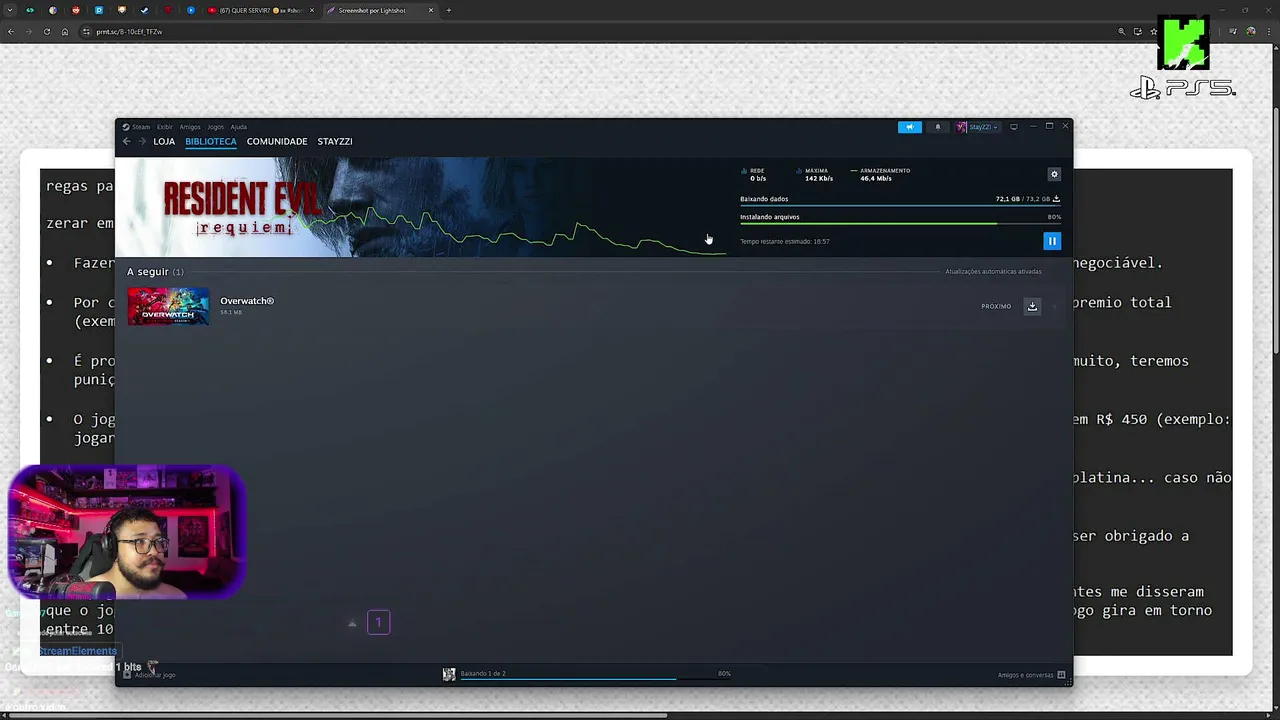The image size is (1280, 720).
Task: Click 'PRÓXIMO' label next to Overwatch
Action: point(996,306)
